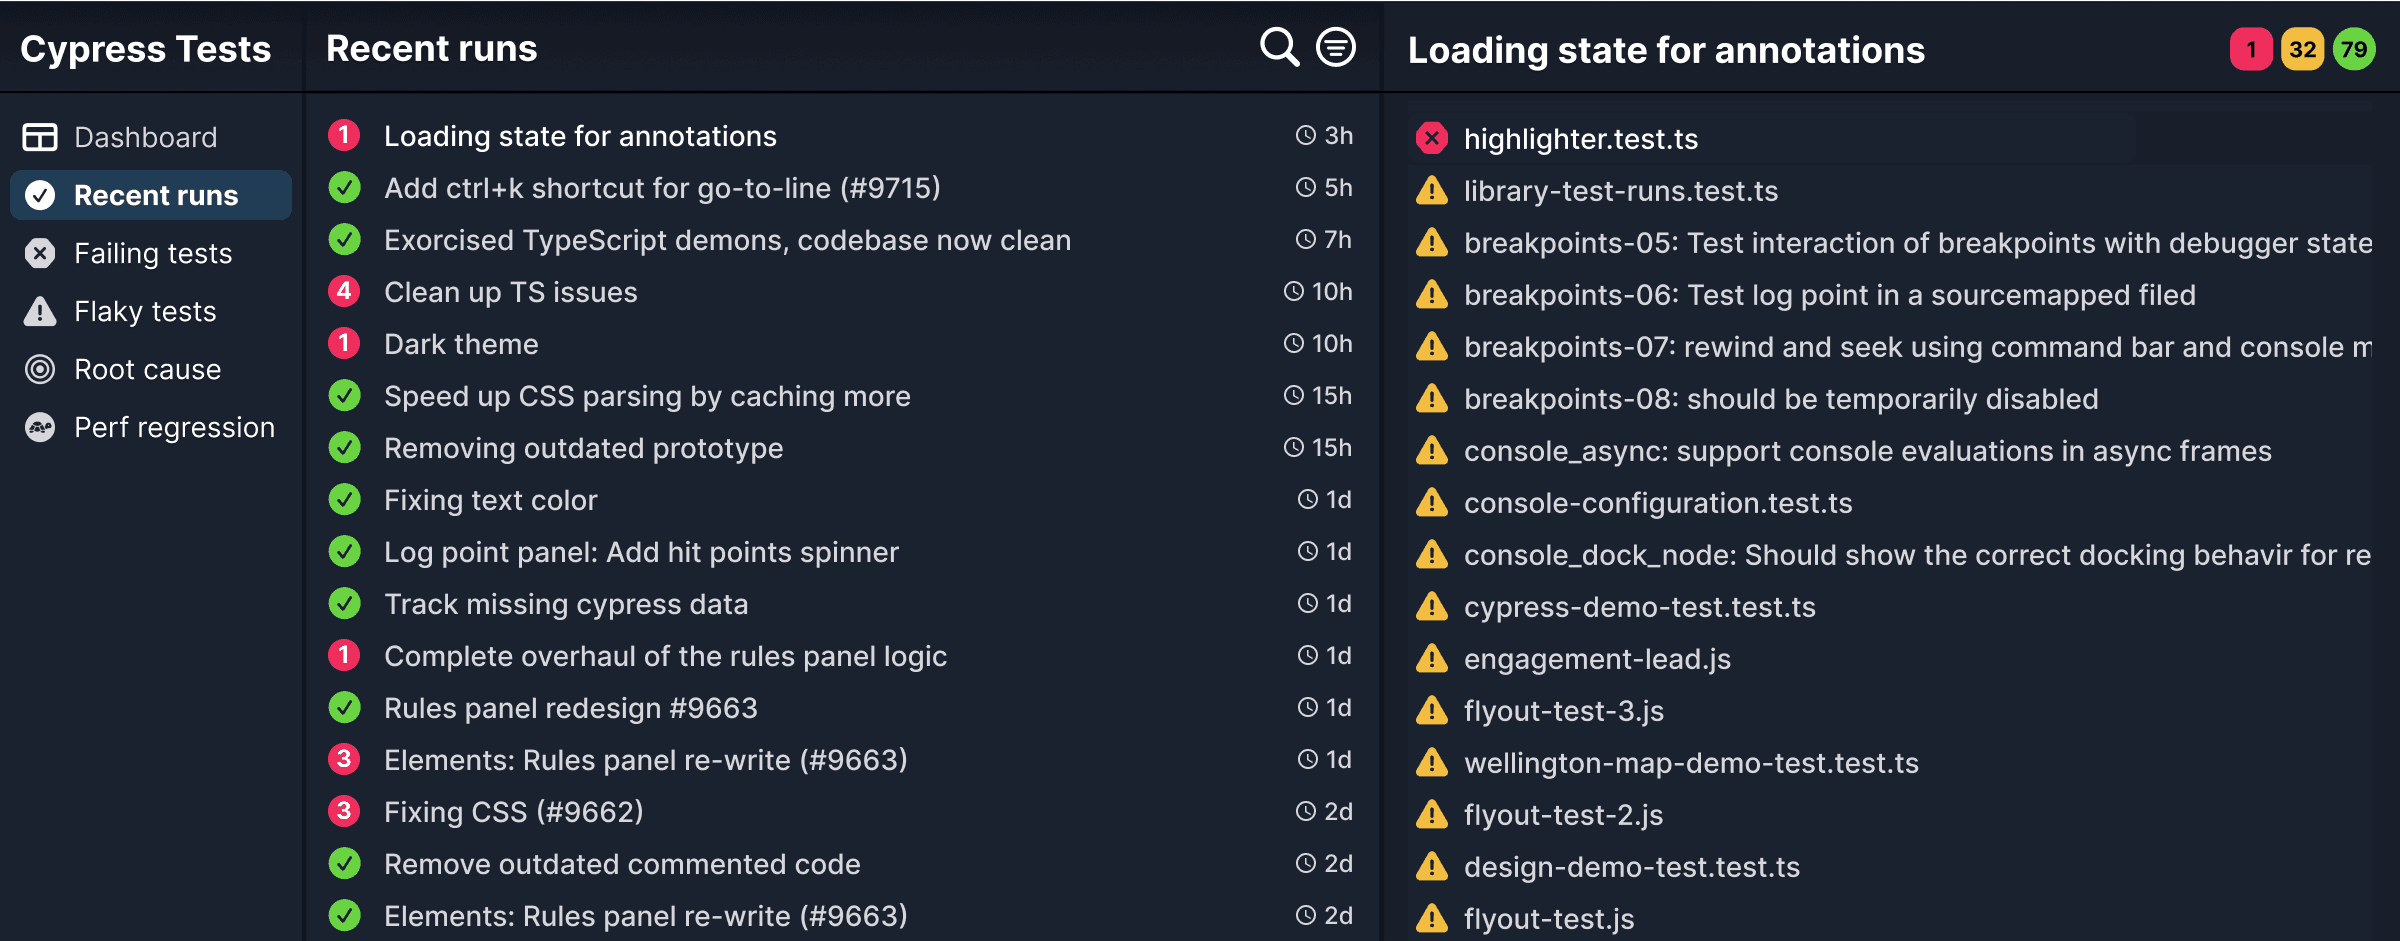
Task: Click red failed icon beside highlighter.test.ts
Action: [x=1432, y=138]
